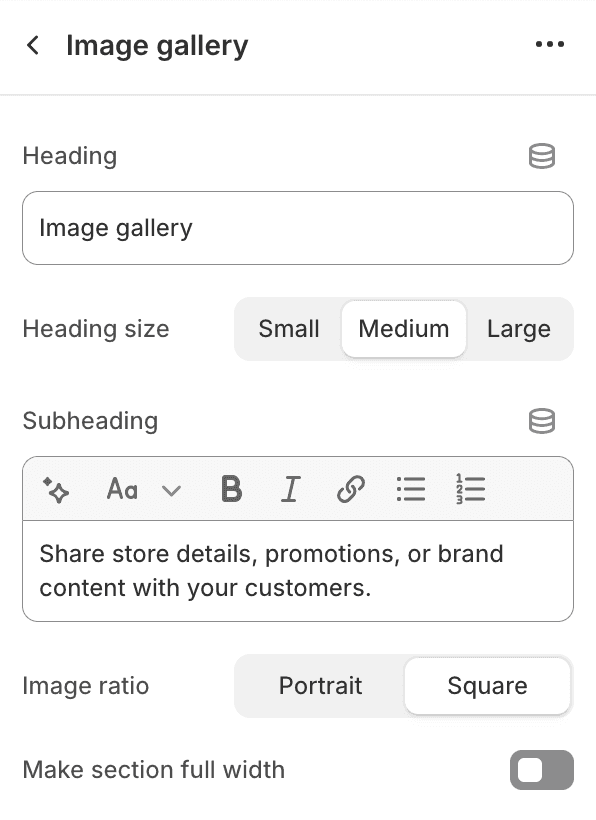Screen dimensions: 596x820
Task: Insert a link in Subheading editor
Action: point(350,489)
